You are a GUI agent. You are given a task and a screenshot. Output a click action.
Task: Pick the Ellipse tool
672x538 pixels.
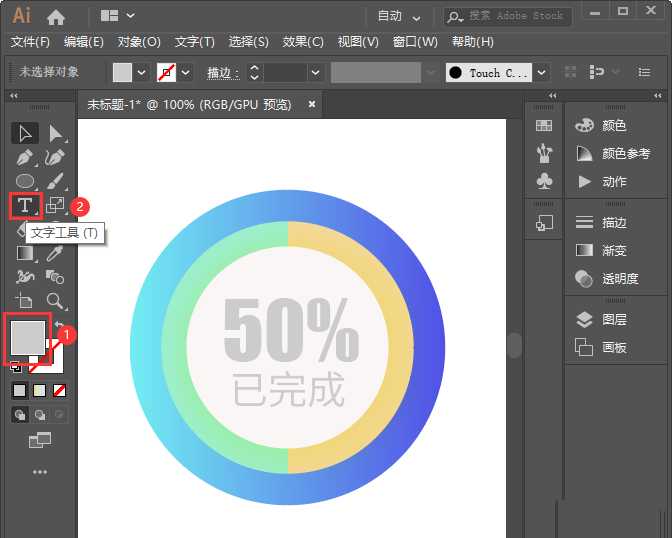pos(24,181)
